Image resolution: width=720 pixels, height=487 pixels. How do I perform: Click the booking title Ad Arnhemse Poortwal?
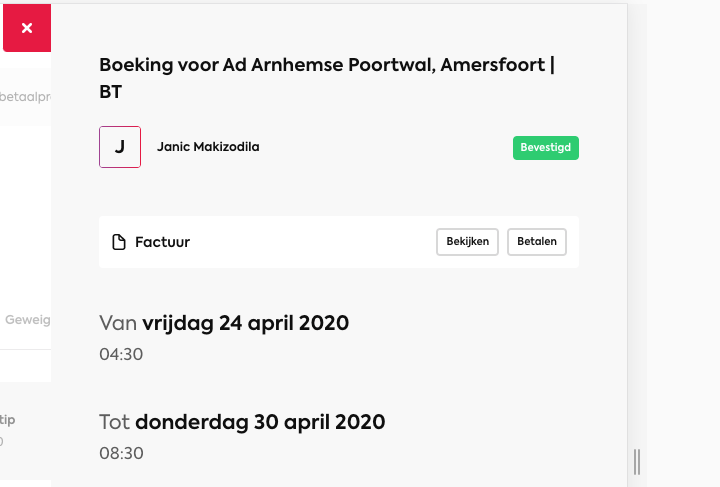pos(329,65)
